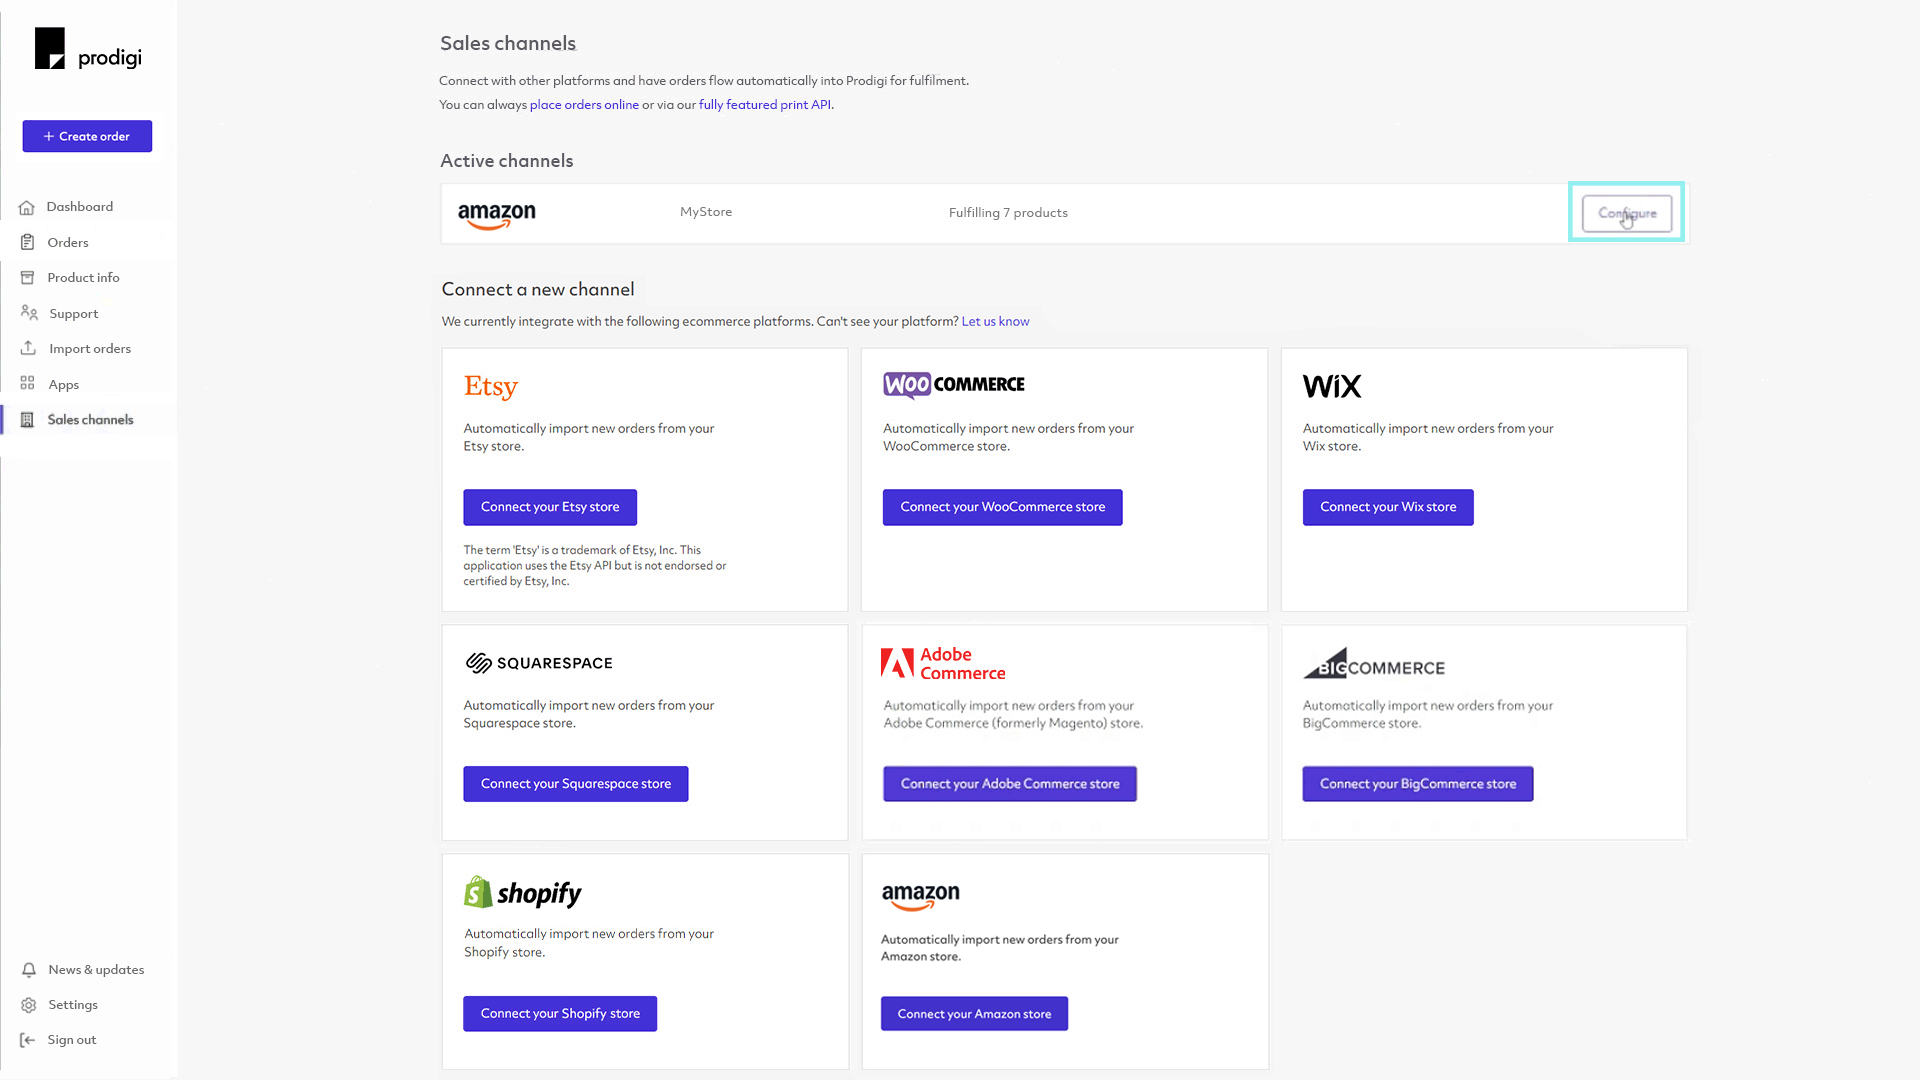
Task: Connect your Shopify store
Action: (559, 1013)
